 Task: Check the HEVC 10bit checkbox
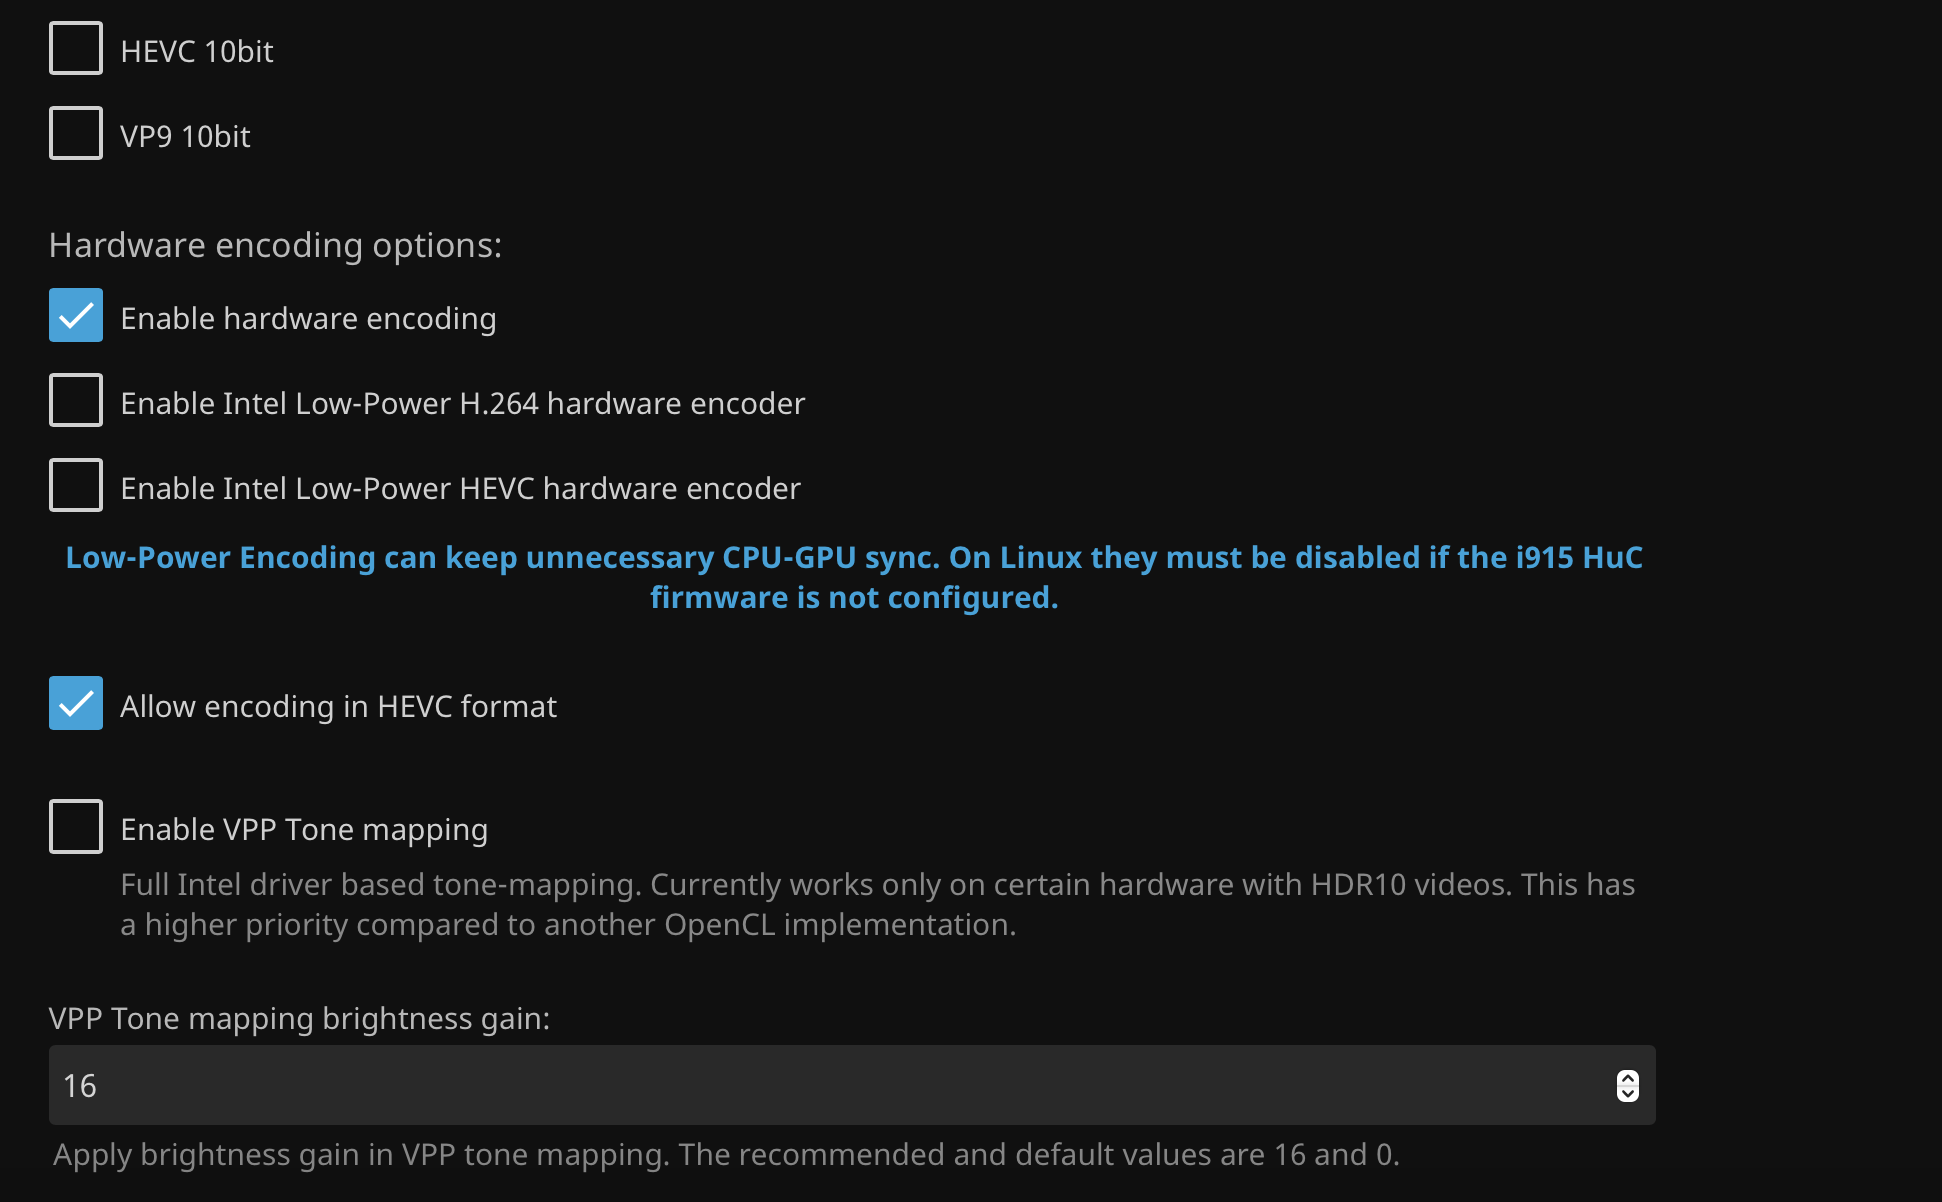[76, 48]
